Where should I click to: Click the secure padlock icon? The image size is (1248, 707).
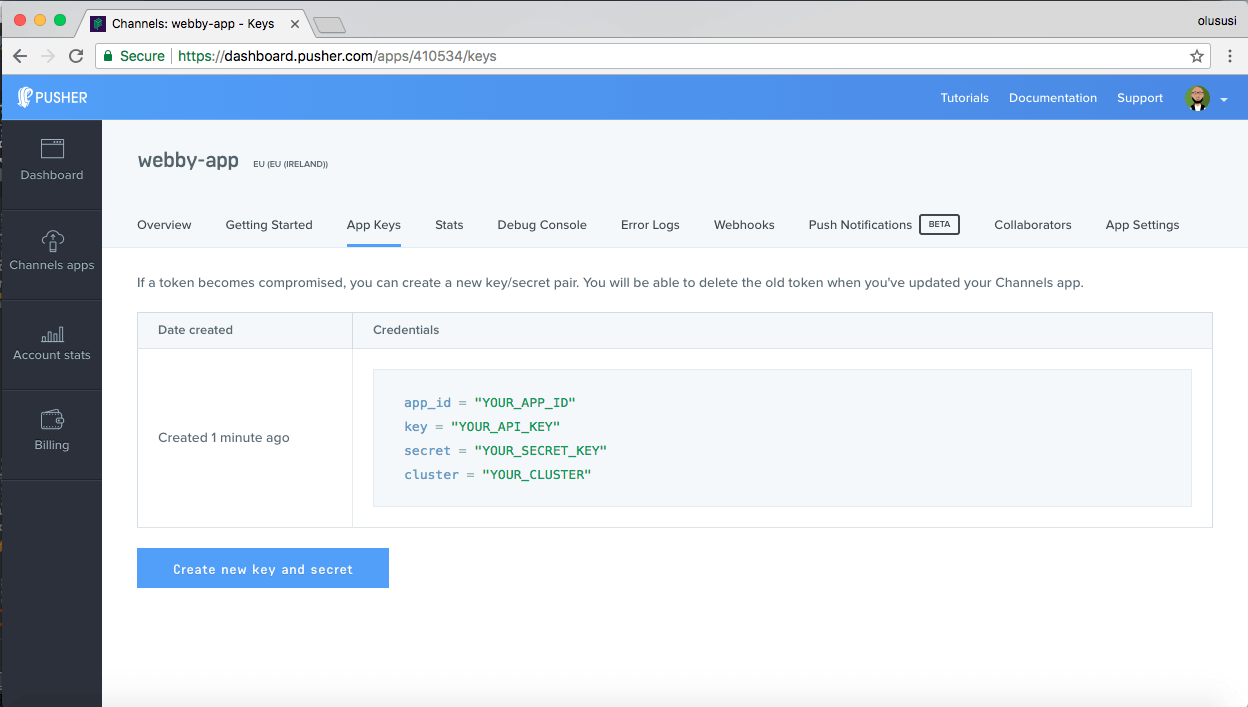(x=109, y=56)
